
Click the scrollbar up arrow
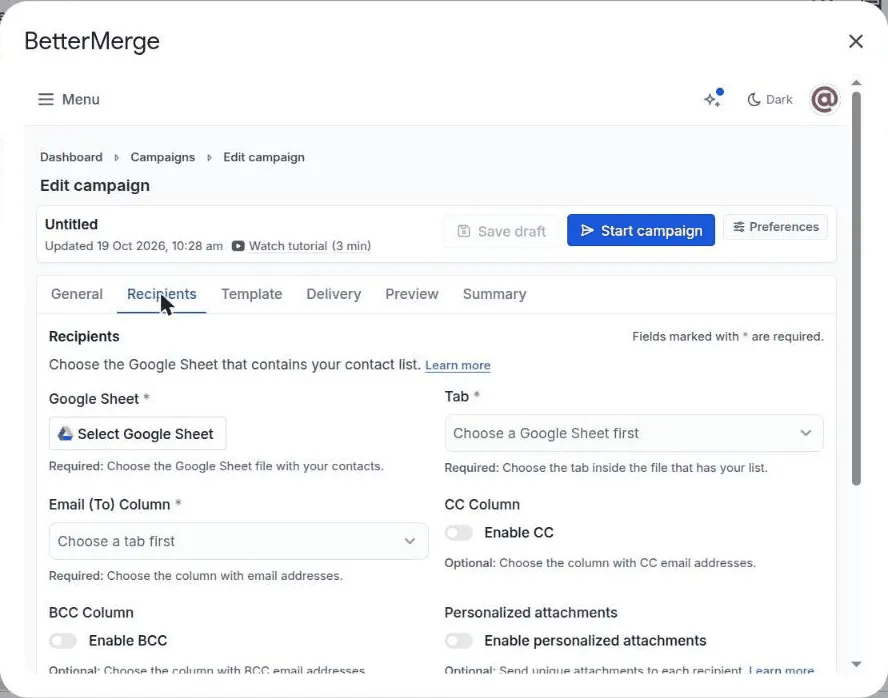tap(856, 83)
